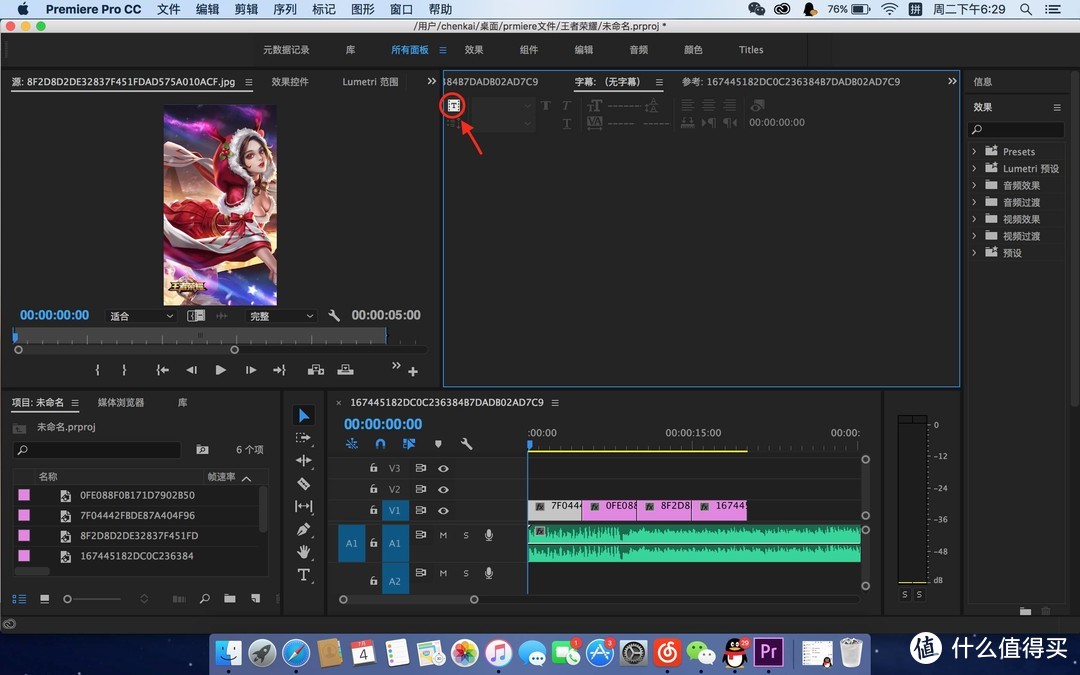Select the Razor tool in tools panel

click(x=304, y=484)
